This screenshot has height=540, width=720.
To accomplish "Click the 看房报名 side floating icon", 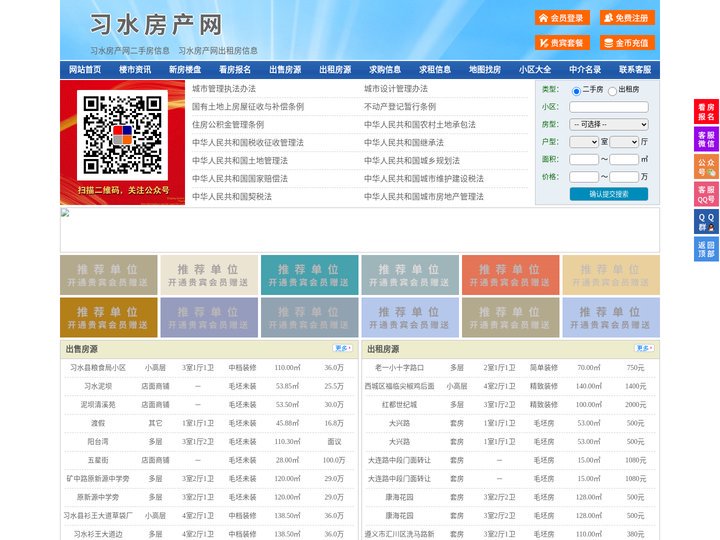I will click(x=706, y=112).
